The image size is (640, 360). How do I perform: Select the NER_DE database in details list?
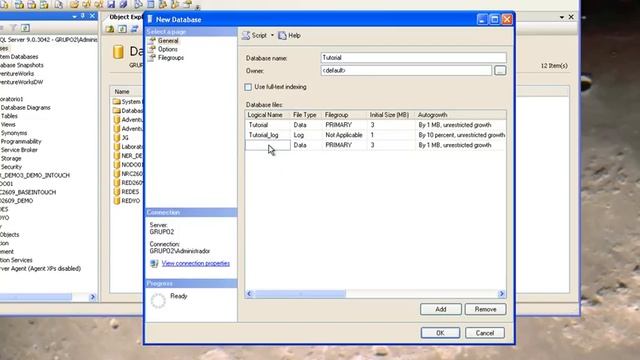(x=127, y=156)
